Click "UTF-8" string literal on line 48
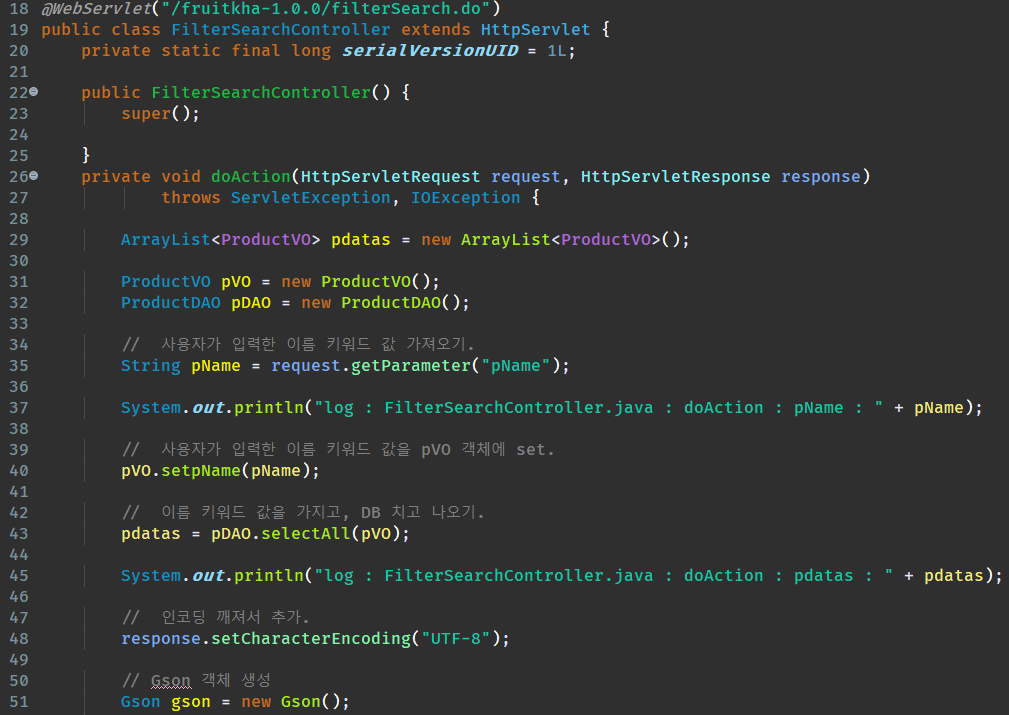Image resolution: width=1009 pixels, height=715 pixels. tap(456, 638)
